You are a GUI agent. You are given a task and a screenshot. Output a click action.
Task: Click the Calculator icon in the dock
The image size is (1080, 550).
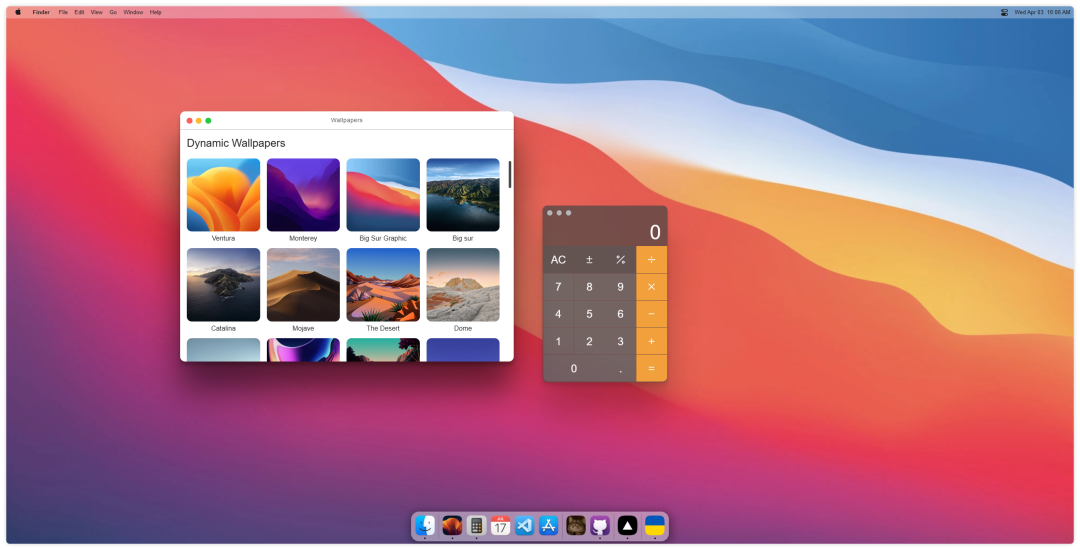[x=476, y=525]
